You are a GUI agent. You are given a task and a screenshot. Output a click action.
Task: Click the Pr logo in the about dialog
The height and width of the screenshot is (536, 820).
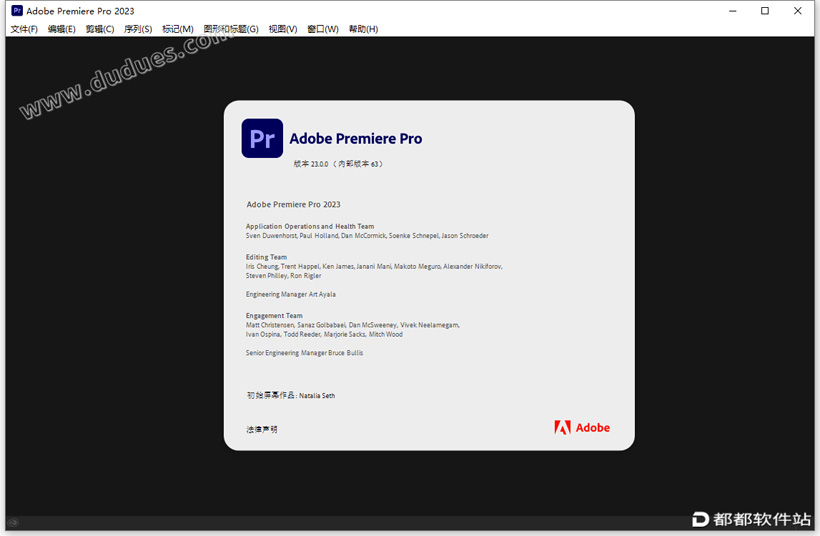tap(262, 138)
